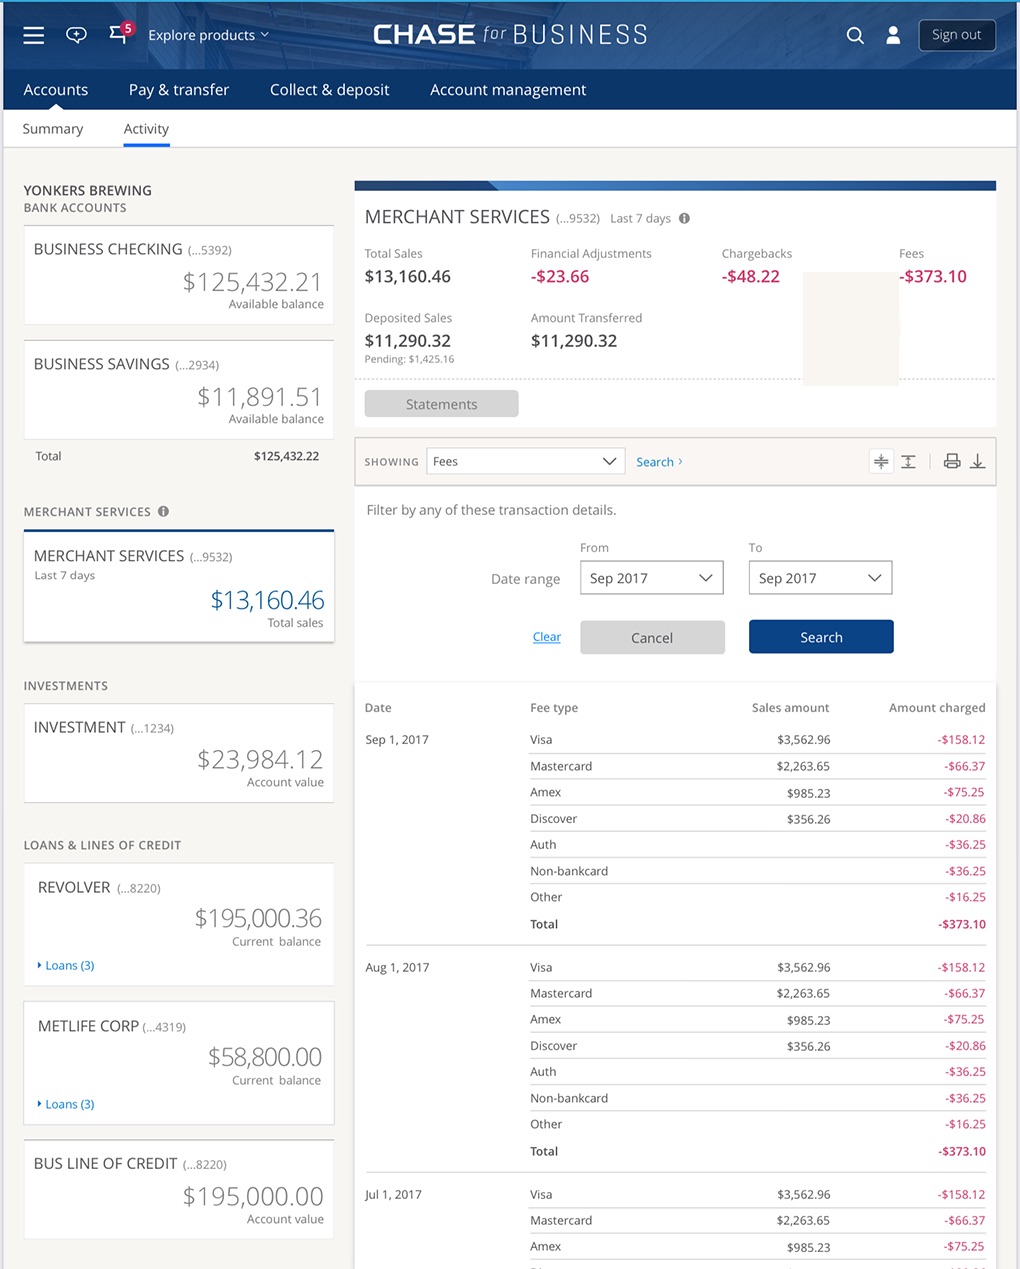Click Financial Adjustments -$23.66 value
The width and height of the screenshot is (1020, 1269).
(560, 277)
